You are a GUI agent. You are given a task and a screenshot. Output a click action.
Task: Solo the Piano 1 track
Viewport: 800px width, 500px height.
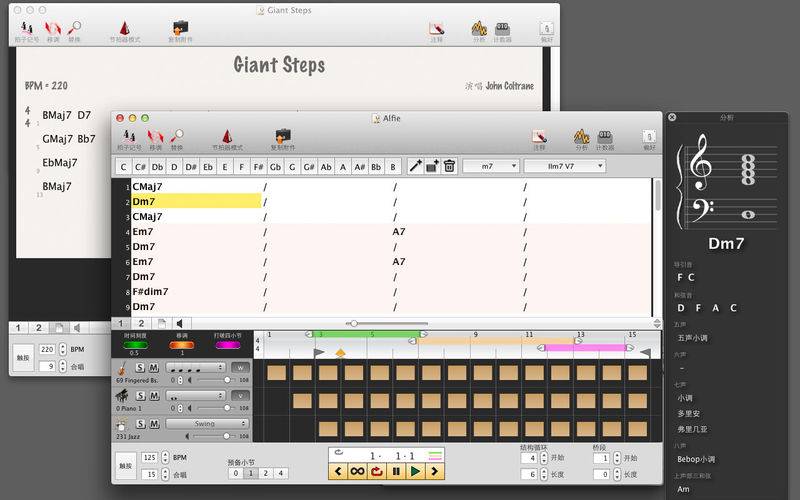pyautogui.click(x=140, y=395)
